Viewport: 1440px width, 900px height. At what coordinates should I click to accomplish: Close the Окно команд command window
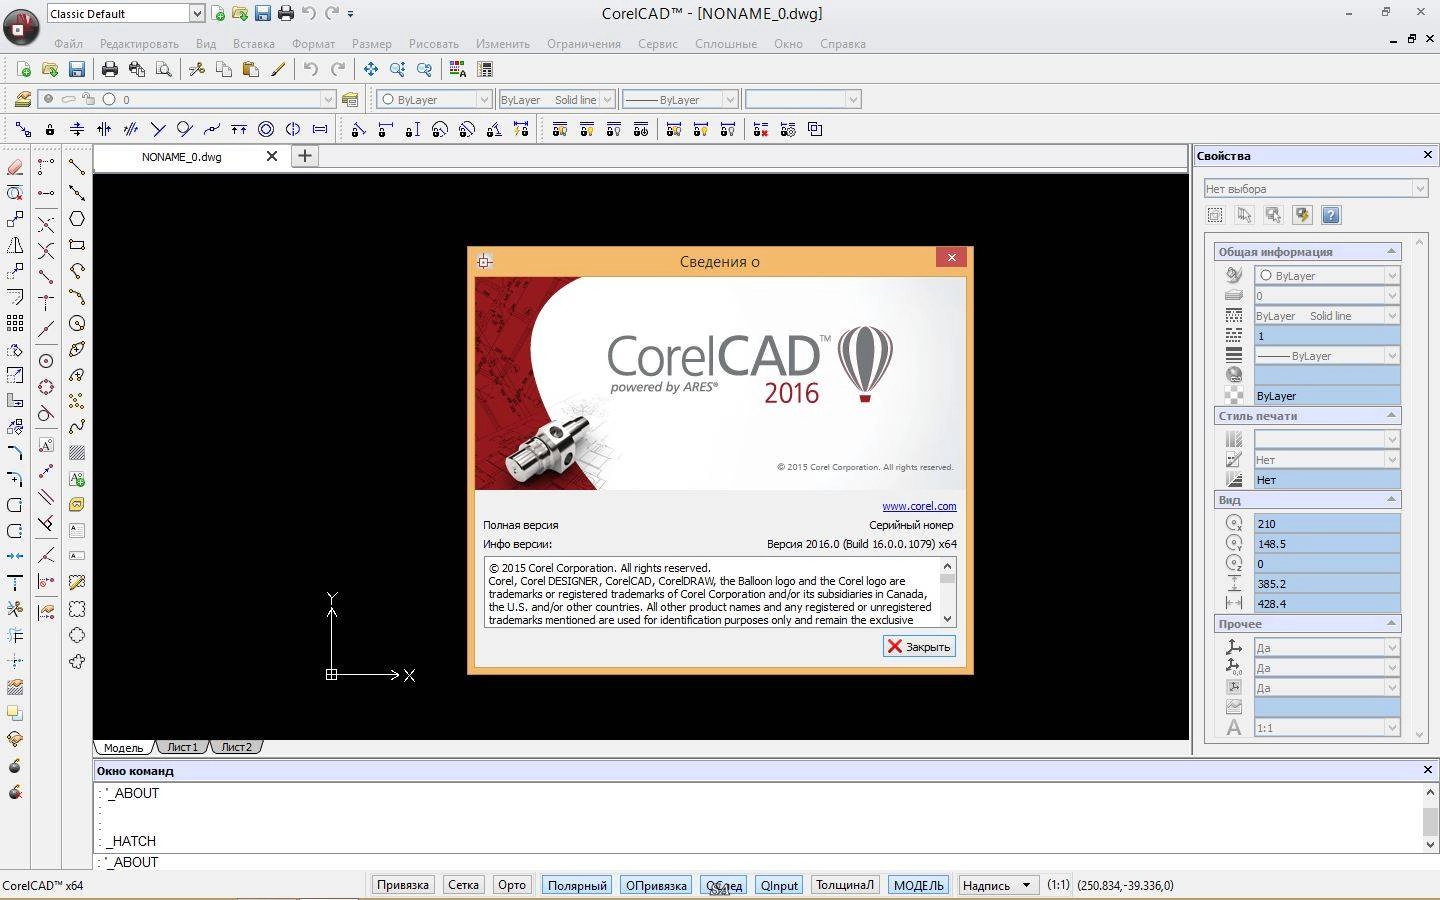[1428, 770]
